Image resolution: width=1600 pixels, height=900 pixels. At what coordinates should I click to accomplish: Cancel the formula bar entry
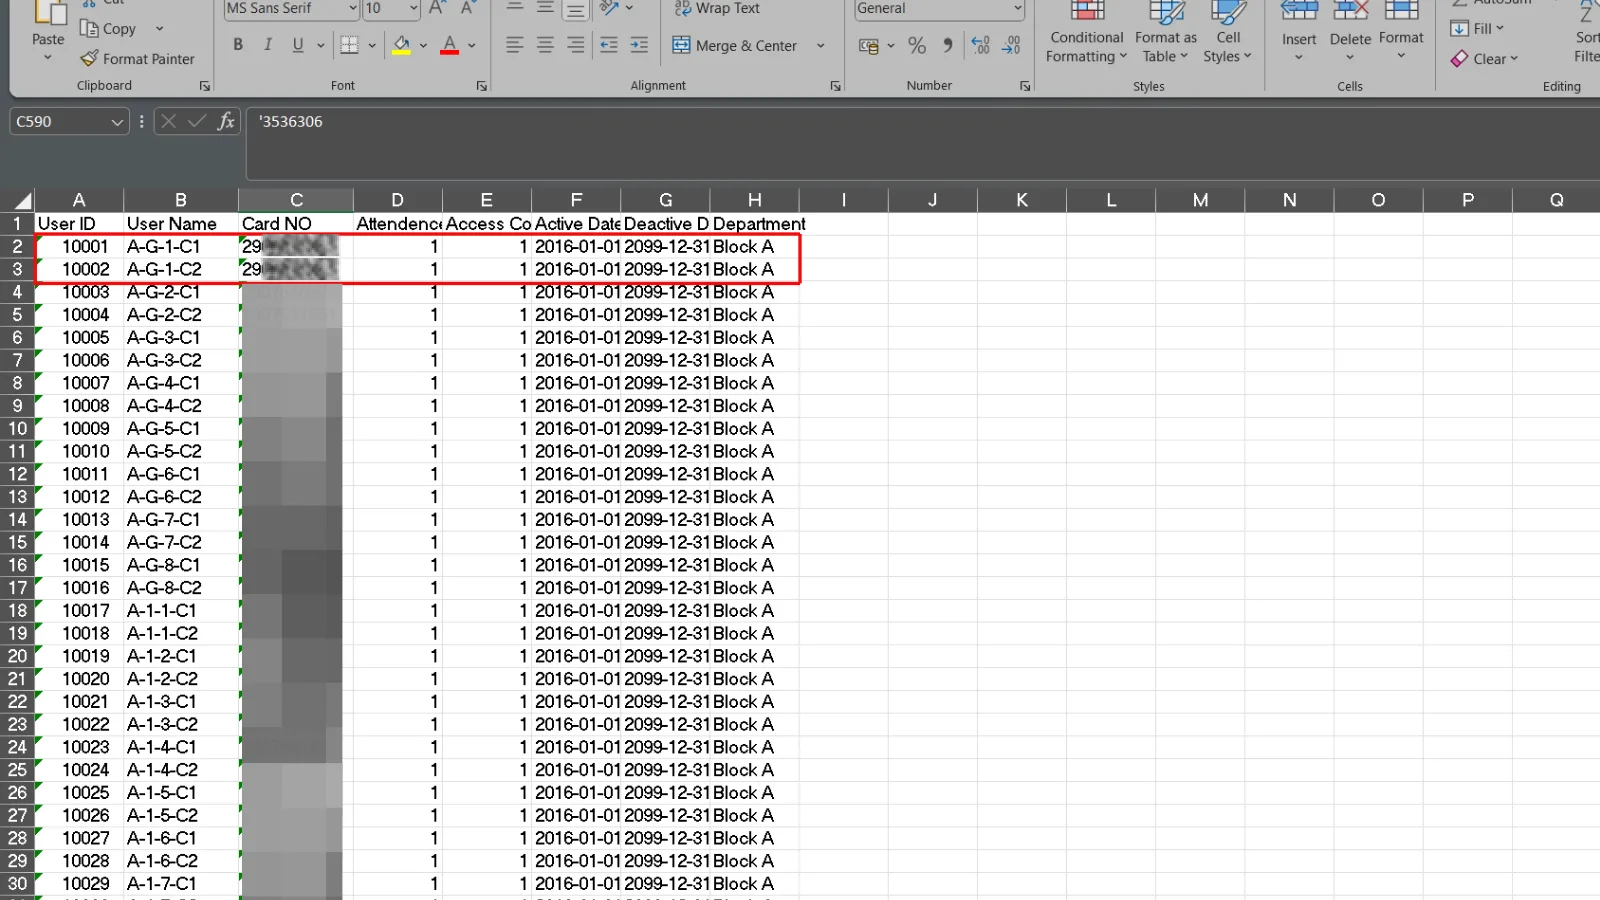pyautogui.click(x=168, y=121)
